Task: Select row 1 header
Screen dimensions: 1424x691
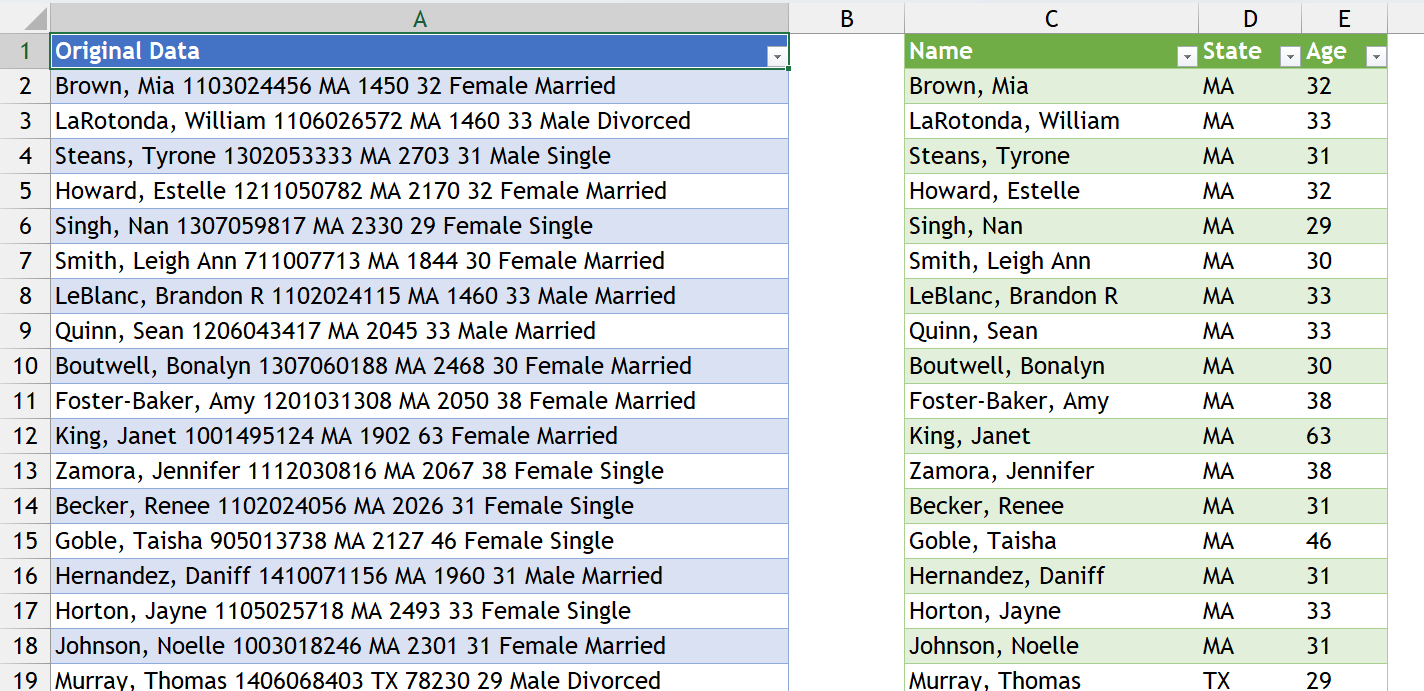Action: [x=25, y=51]
